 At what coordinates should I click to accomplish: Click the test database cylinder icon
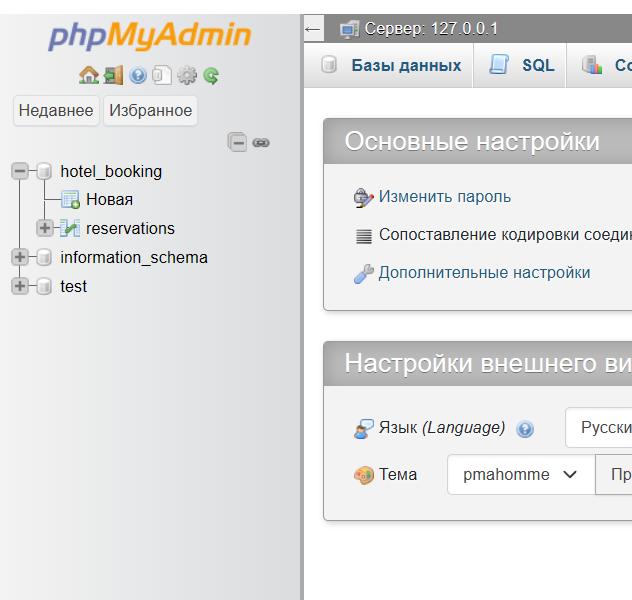point(44,286)
